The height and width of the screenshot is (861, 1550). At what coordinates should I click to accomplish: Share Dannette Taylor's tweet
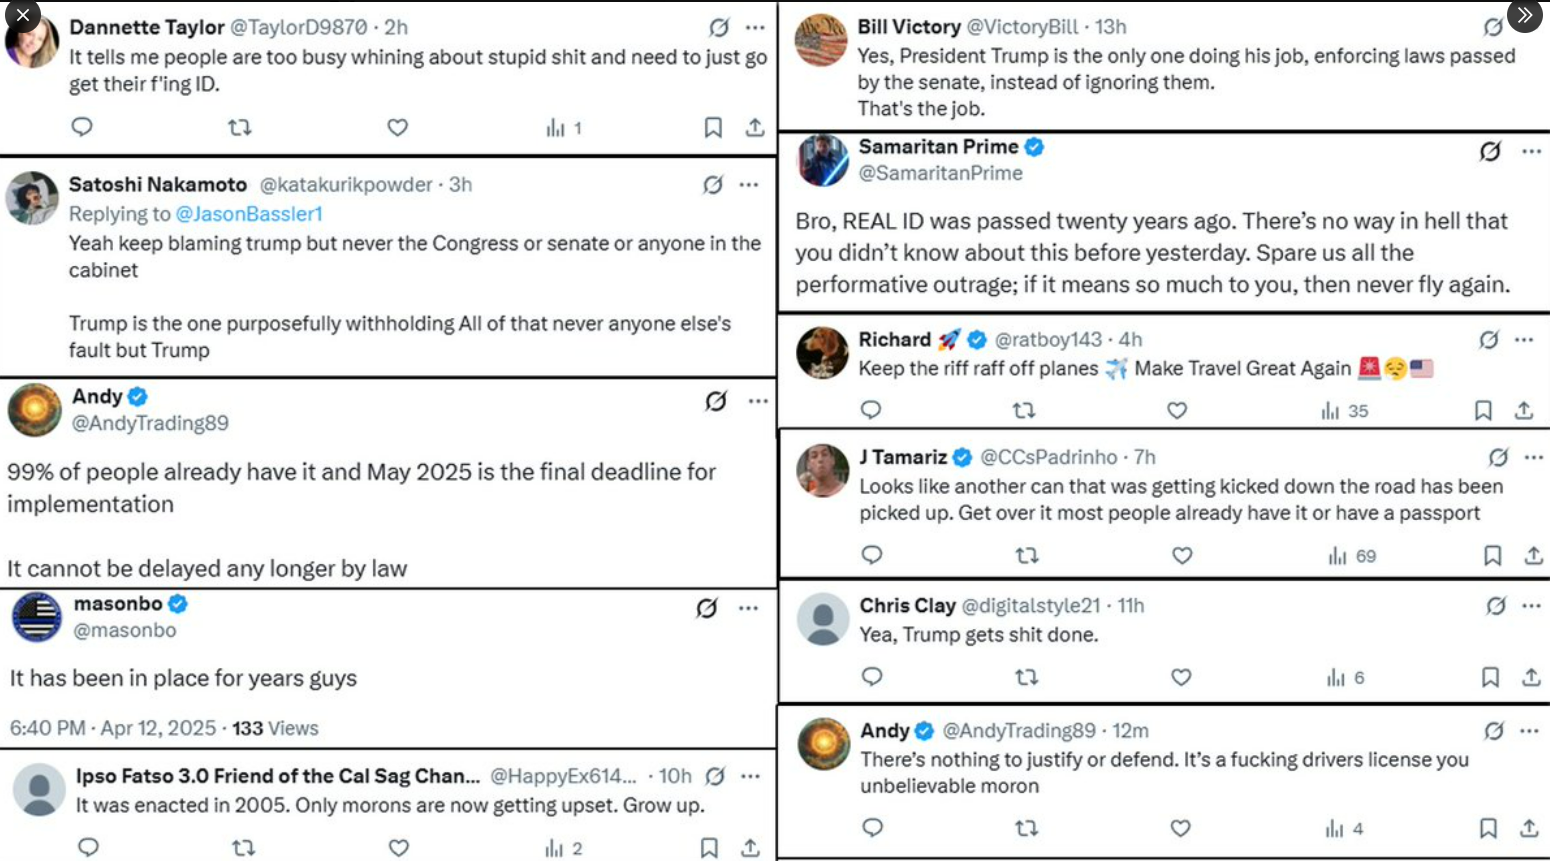tap(755, 127)
